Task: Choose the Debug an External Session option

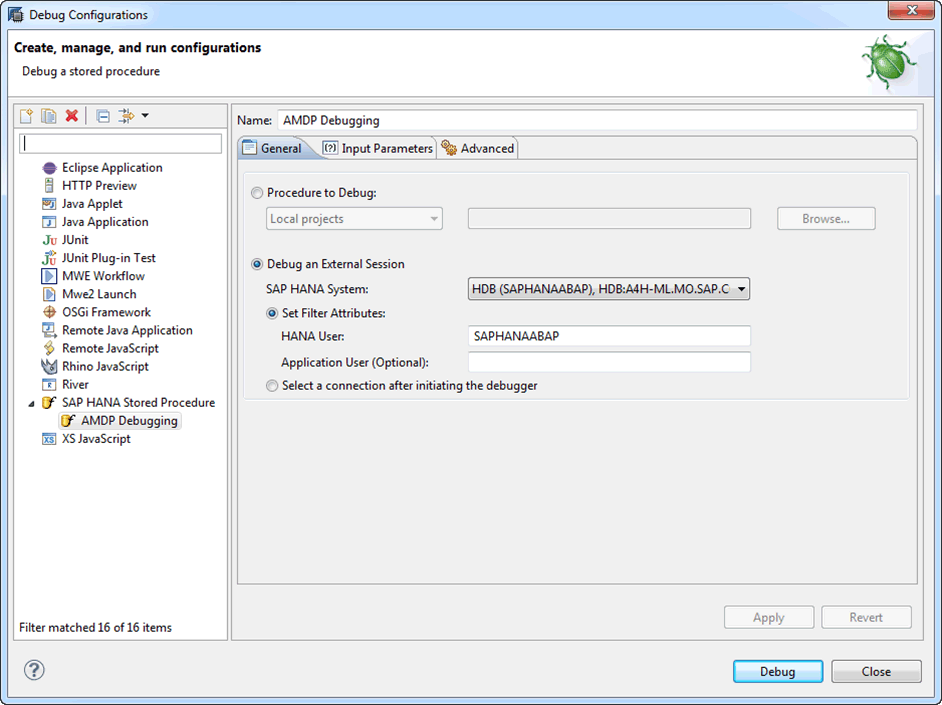Action: 259,265
